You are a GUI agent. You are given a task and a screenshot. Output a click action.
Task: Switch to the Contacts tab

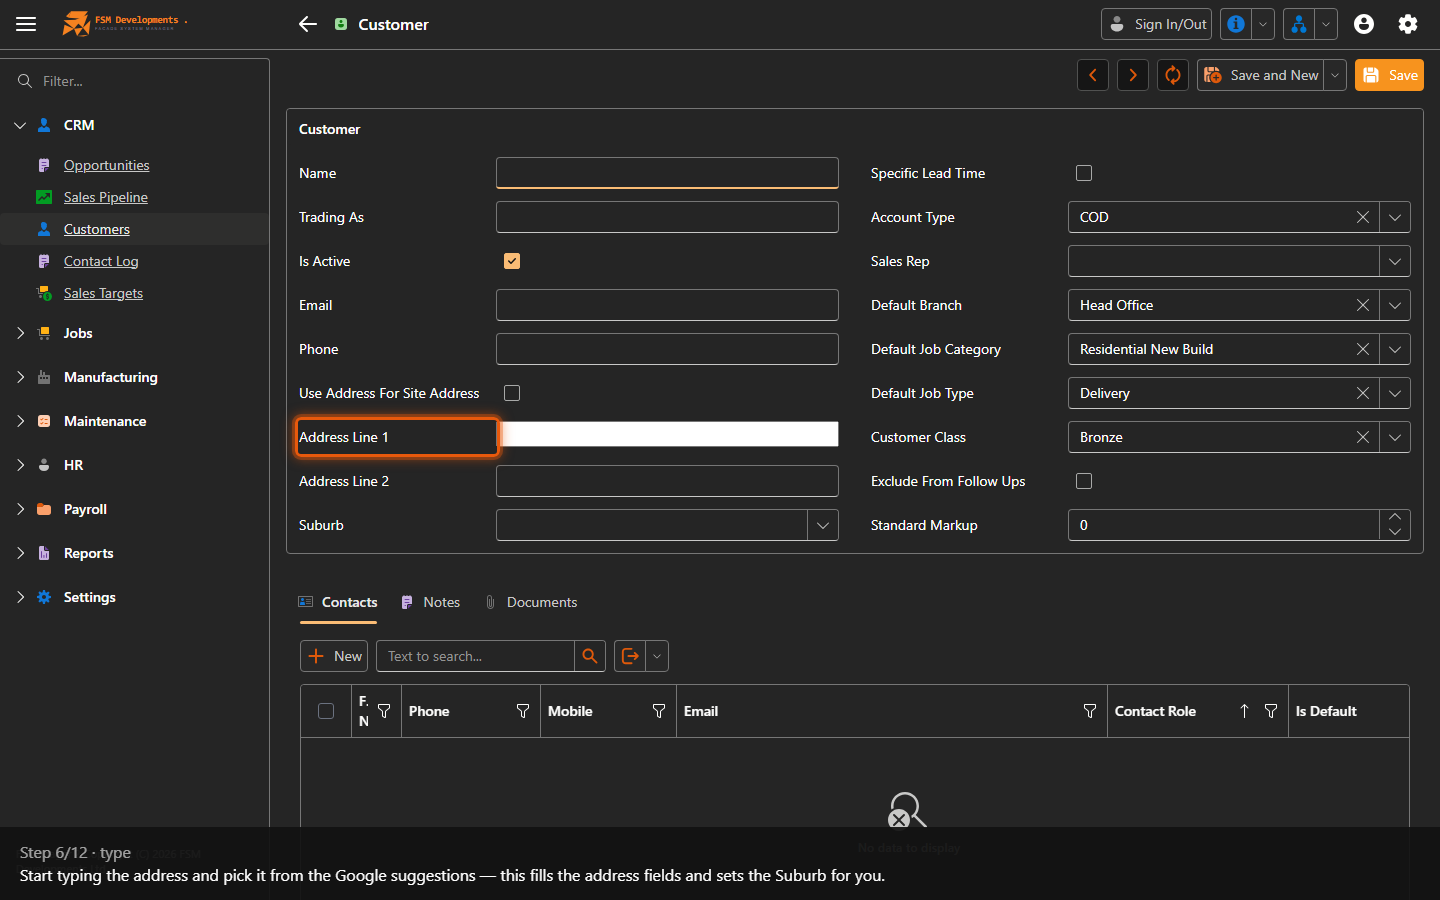click(x=338, y=602)
